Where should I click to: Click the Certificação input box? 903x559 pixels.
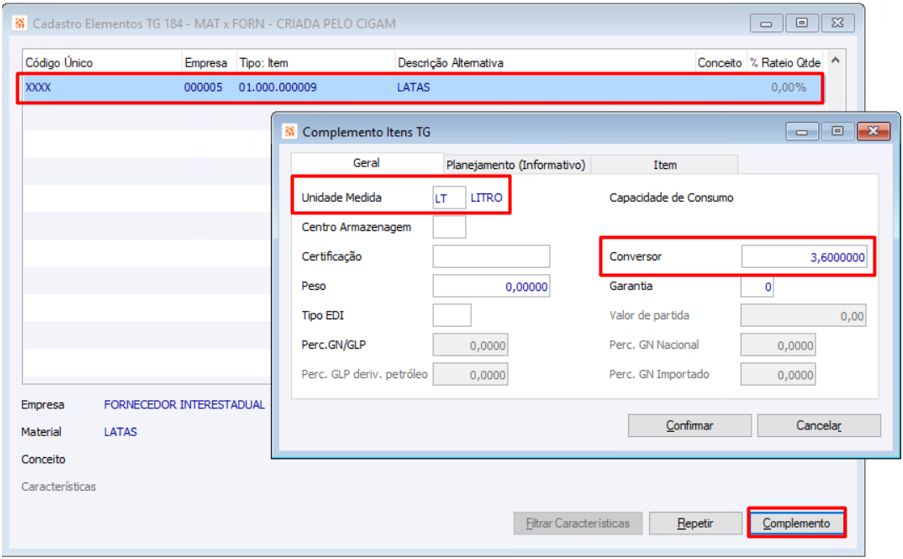491,257
